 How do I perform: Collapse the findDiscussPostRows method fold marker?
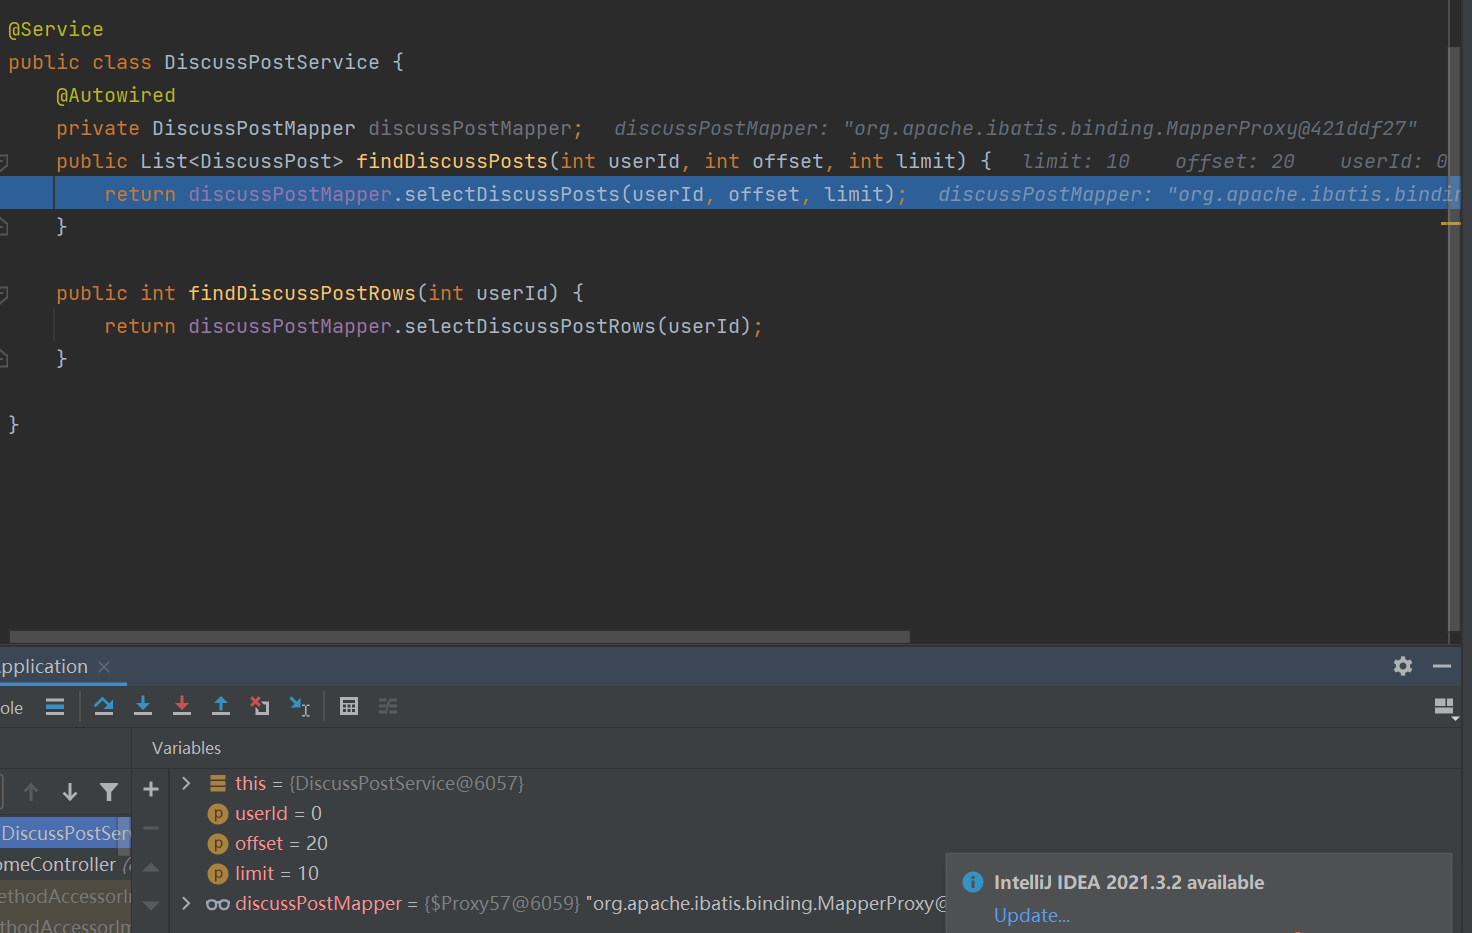[4, 294]
